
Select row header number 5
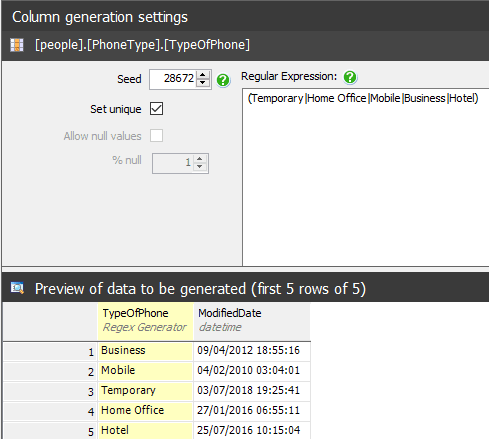(x=50, y=431)
